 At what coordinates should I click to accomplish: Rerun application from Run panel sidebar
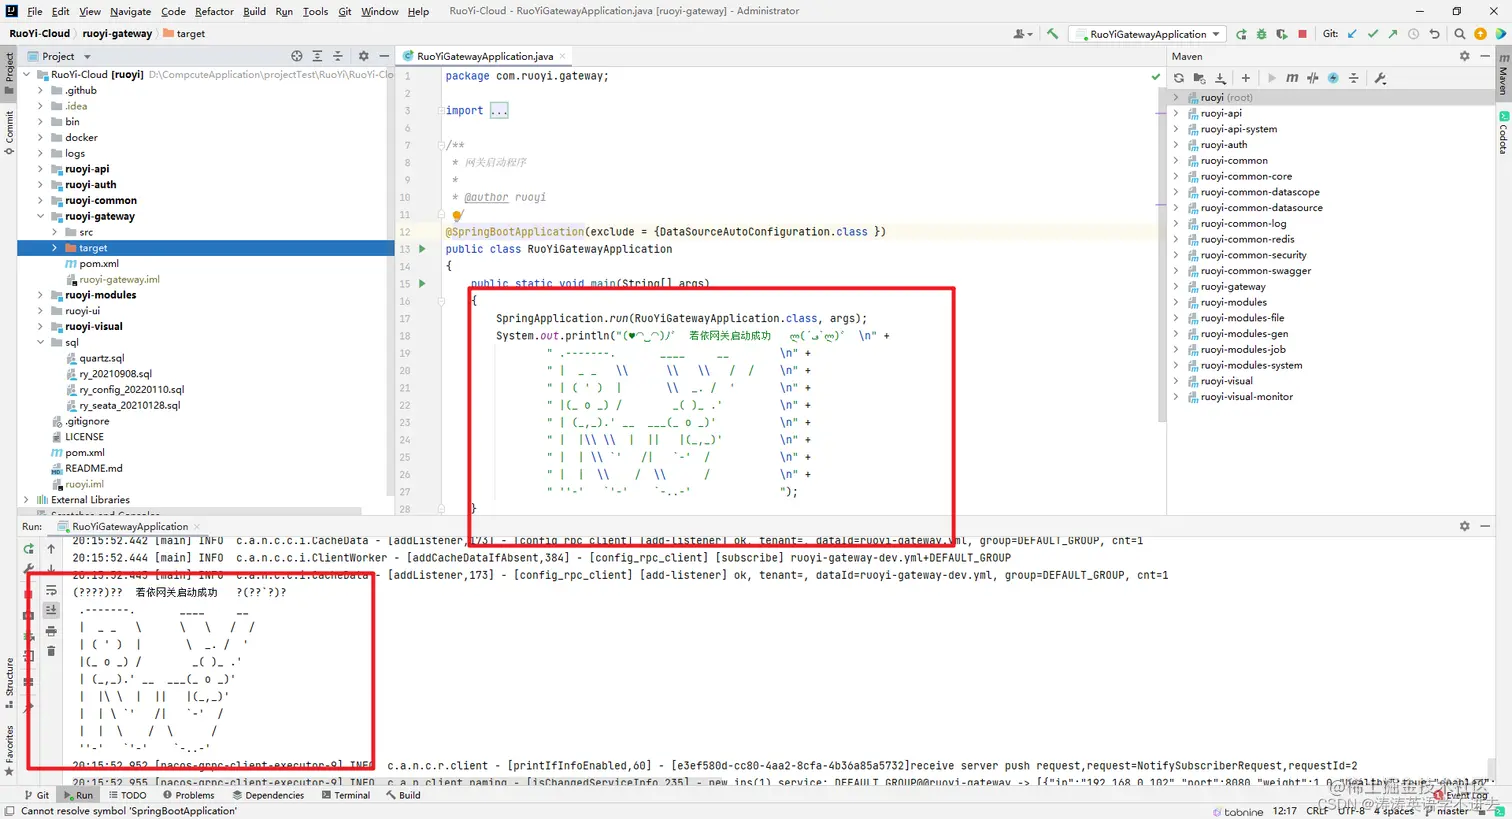28,548
